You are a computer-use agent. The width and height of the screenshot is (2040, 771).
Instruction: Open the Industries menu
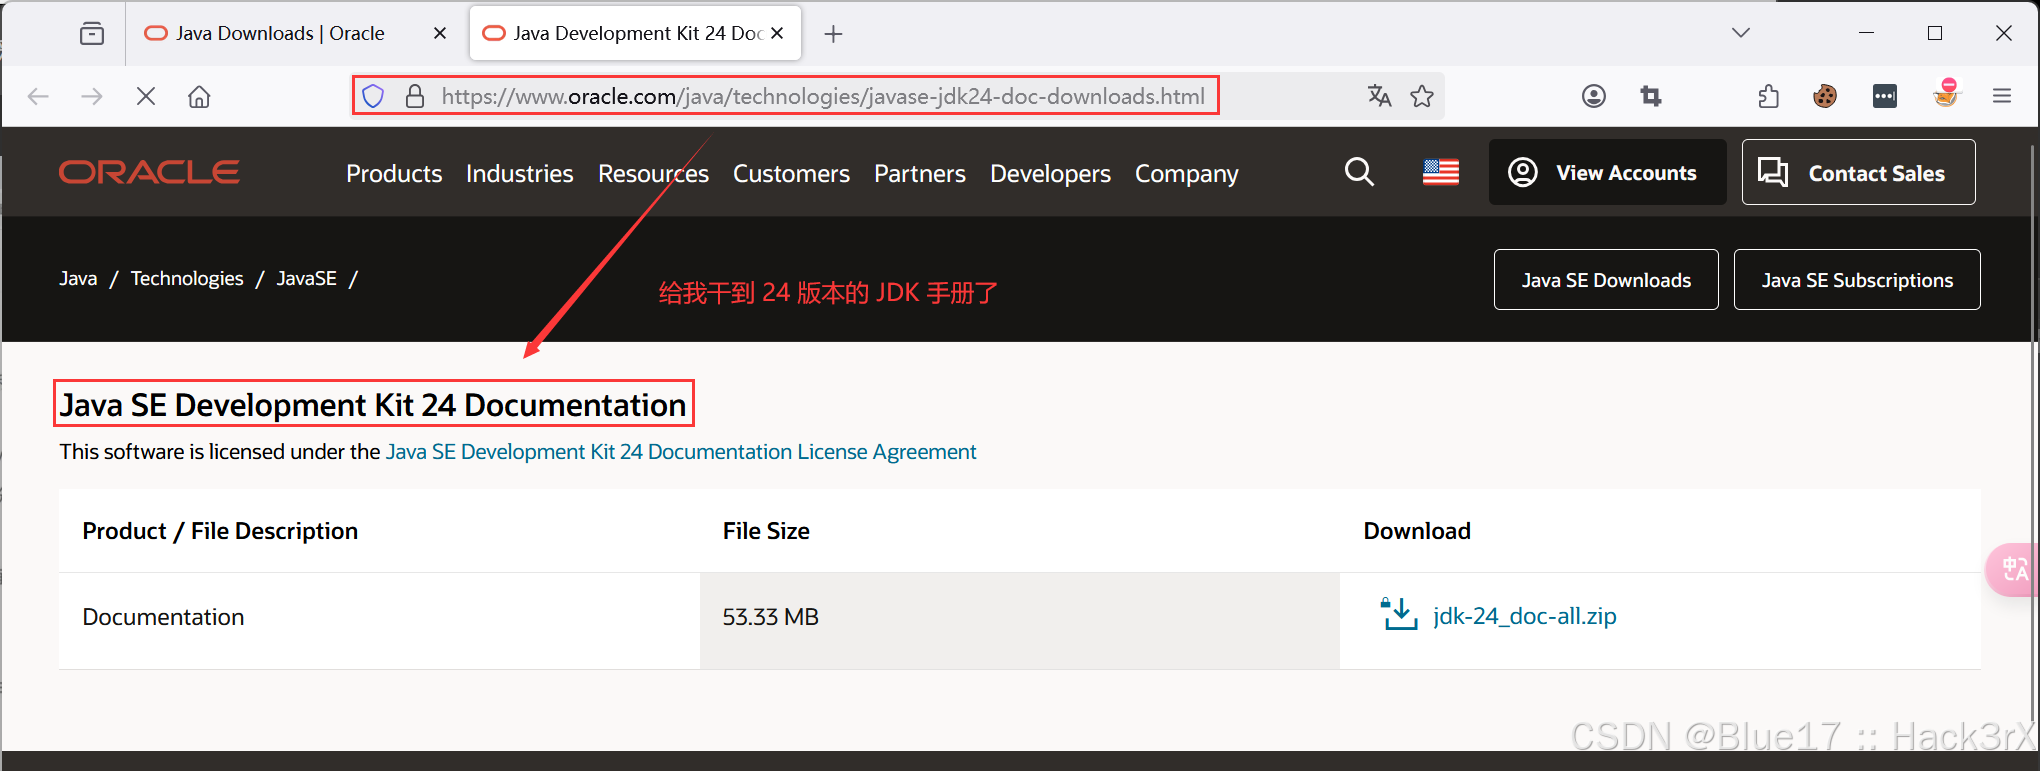[x=520, y=174]
